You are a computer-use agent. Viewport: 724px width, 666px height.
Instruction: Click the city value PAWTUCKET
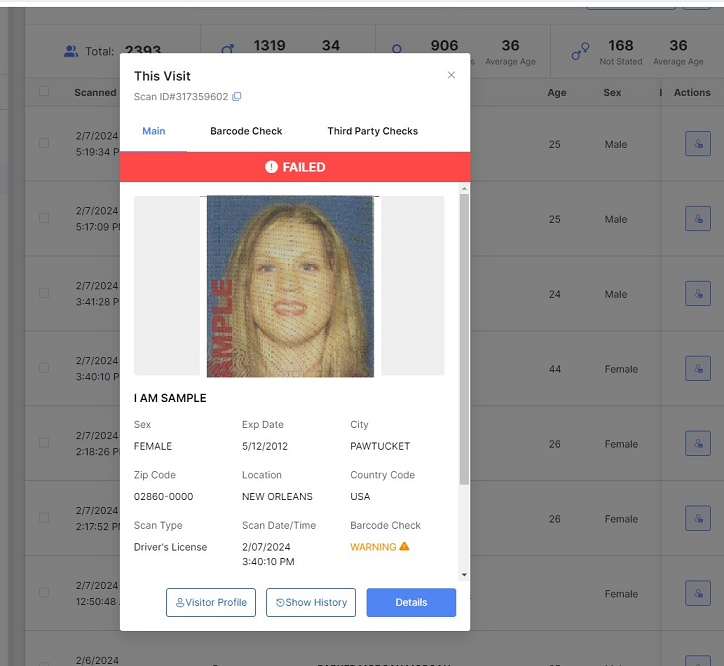380,446
